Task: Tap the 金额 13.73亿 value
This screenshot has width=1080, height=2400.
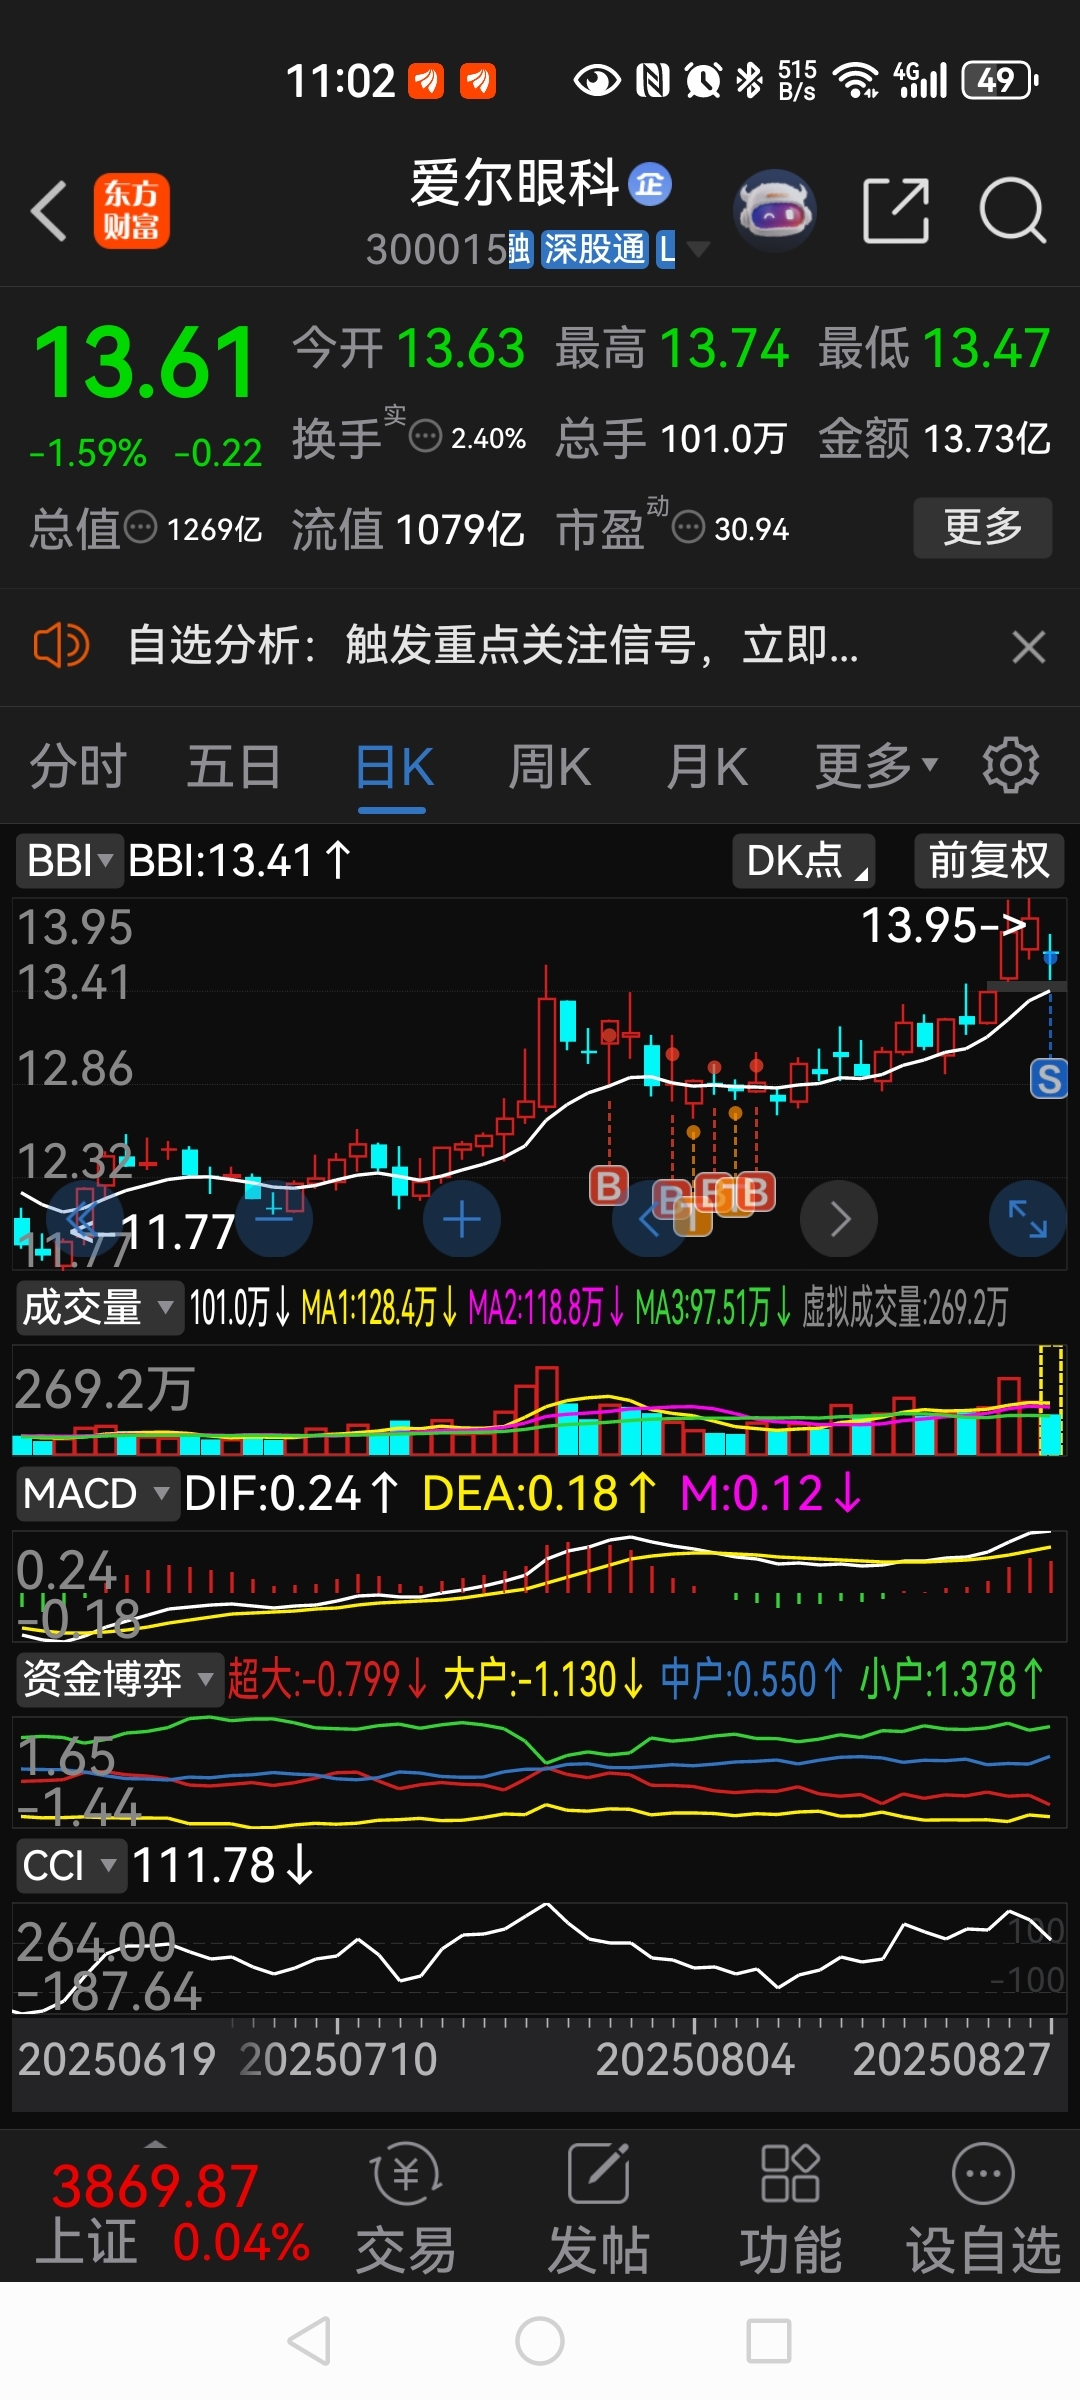Action: pyautogui.click(x=934, y=438)
